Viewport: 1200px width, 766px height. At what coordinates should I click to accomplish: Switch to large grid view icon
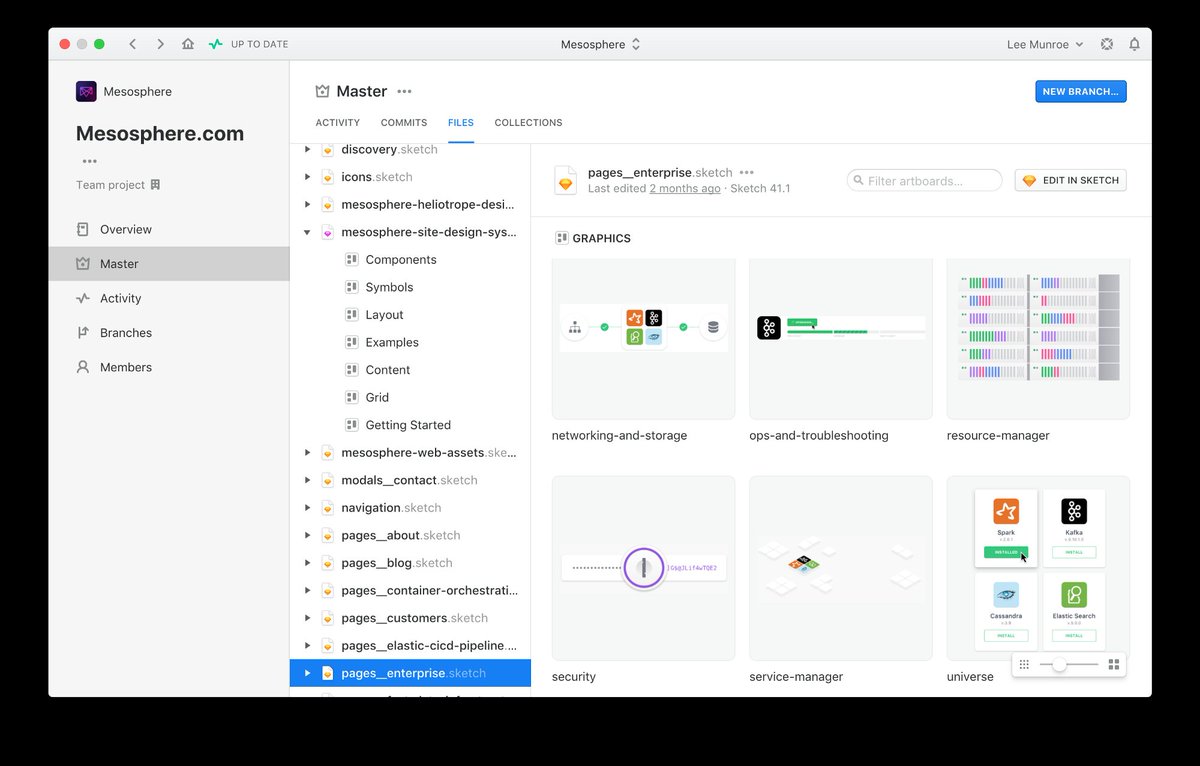[x=1114, y=664]
